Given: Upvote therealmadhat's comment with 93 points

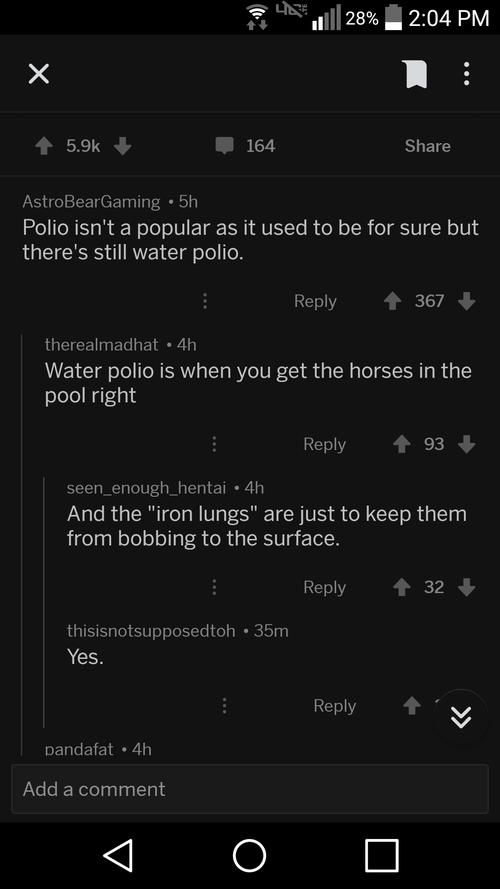Looking at the screenshot, I should [402, 444].
